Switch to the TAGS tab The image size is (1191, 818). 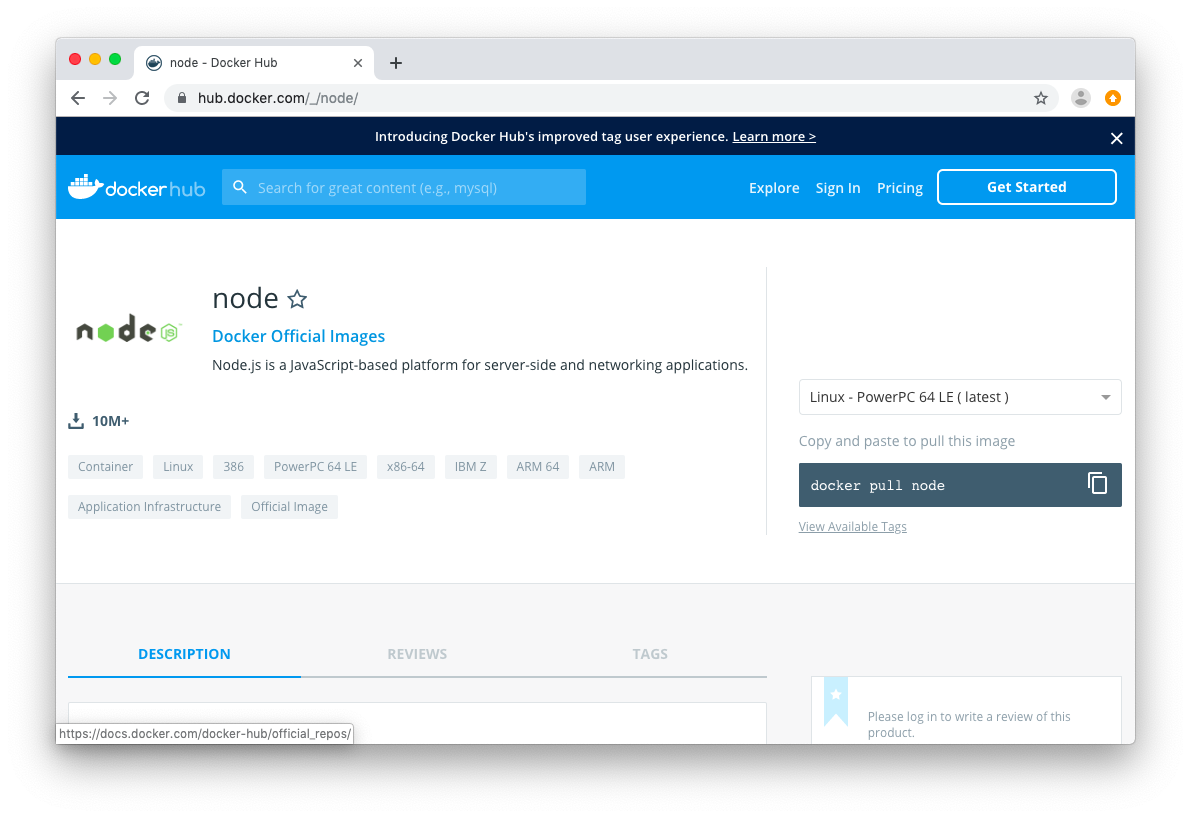click(650, 654)
